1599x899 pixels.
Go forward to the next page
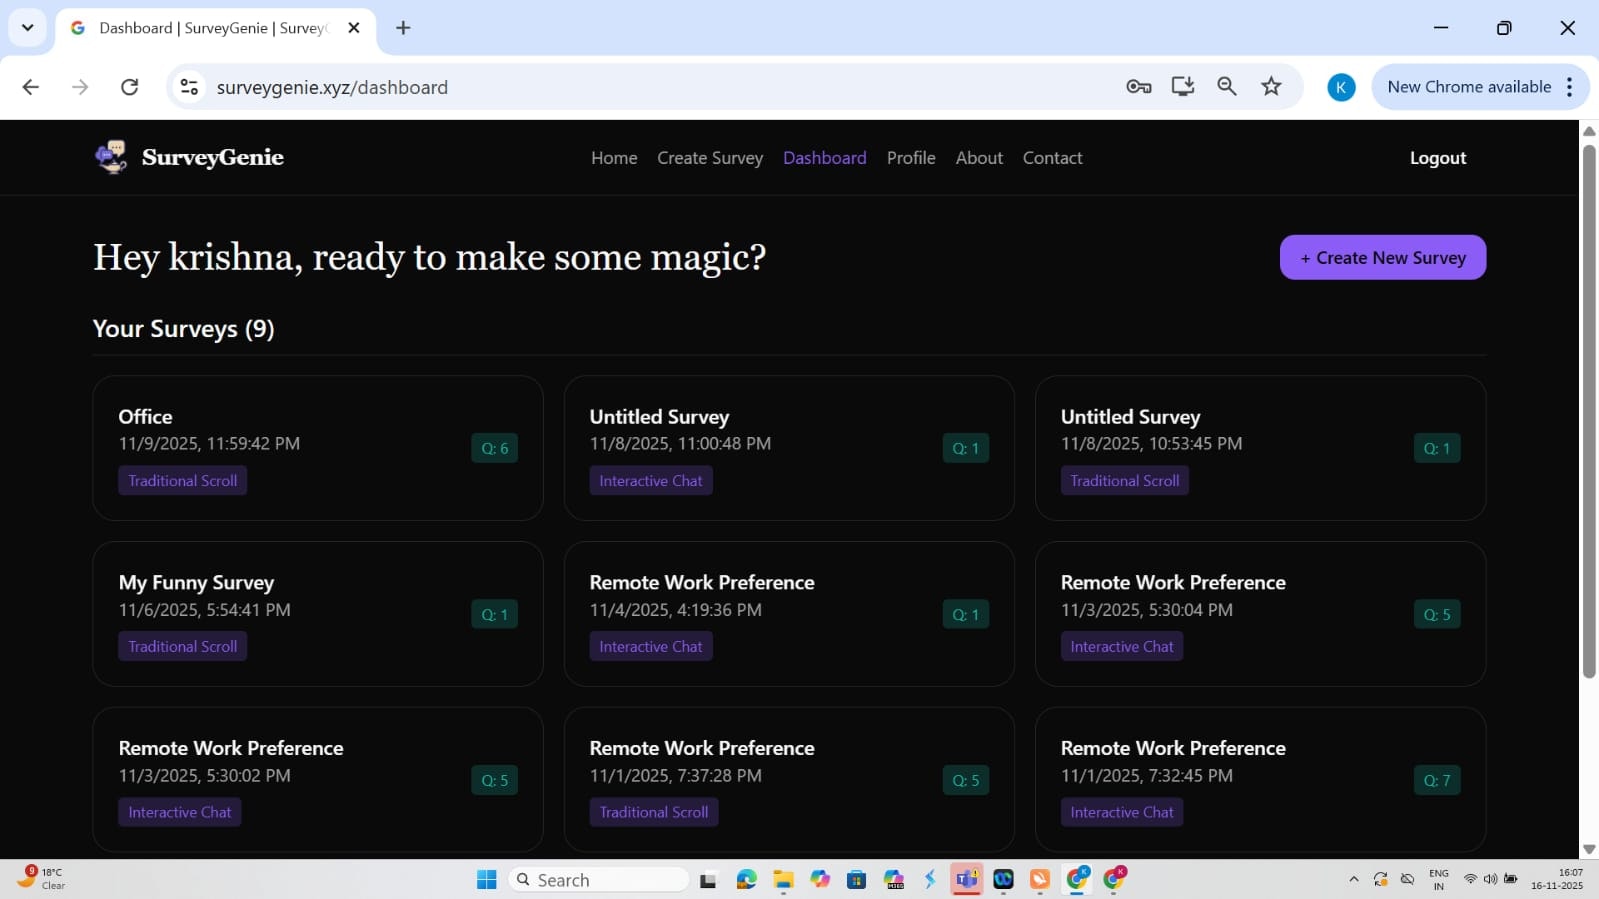(80, 87)
